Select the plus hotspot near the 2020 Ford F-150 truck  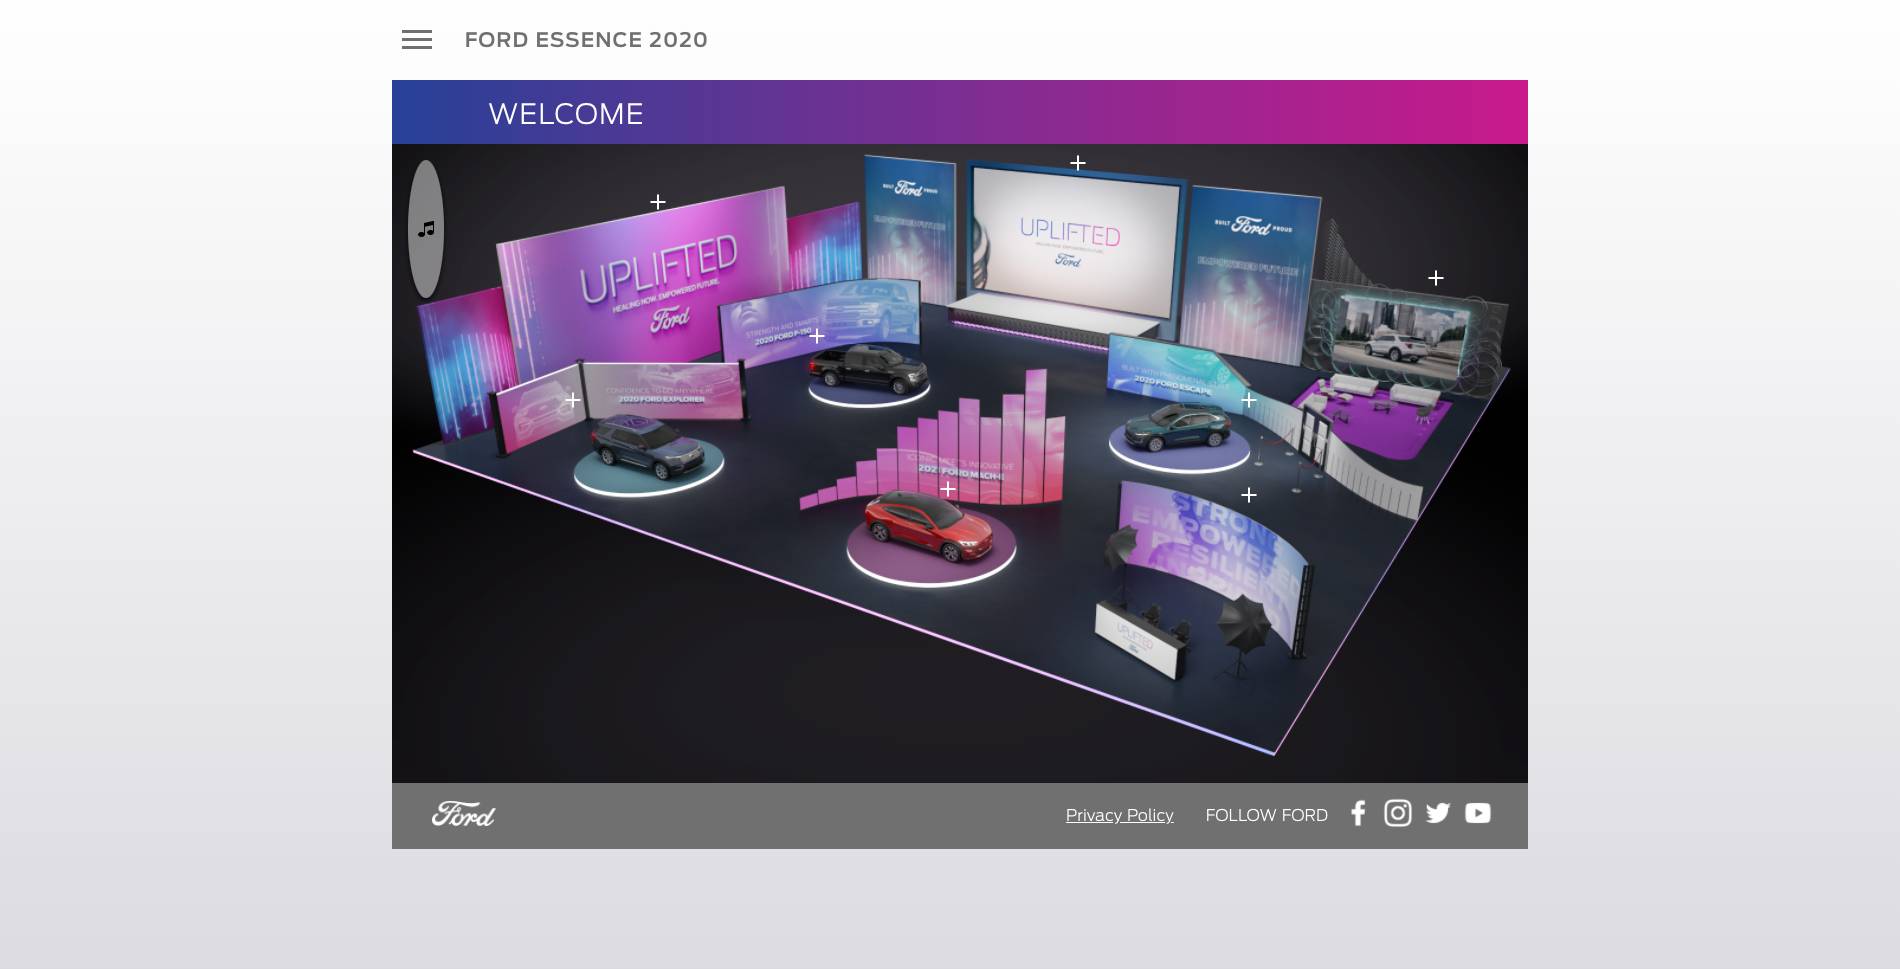point(817,336)
